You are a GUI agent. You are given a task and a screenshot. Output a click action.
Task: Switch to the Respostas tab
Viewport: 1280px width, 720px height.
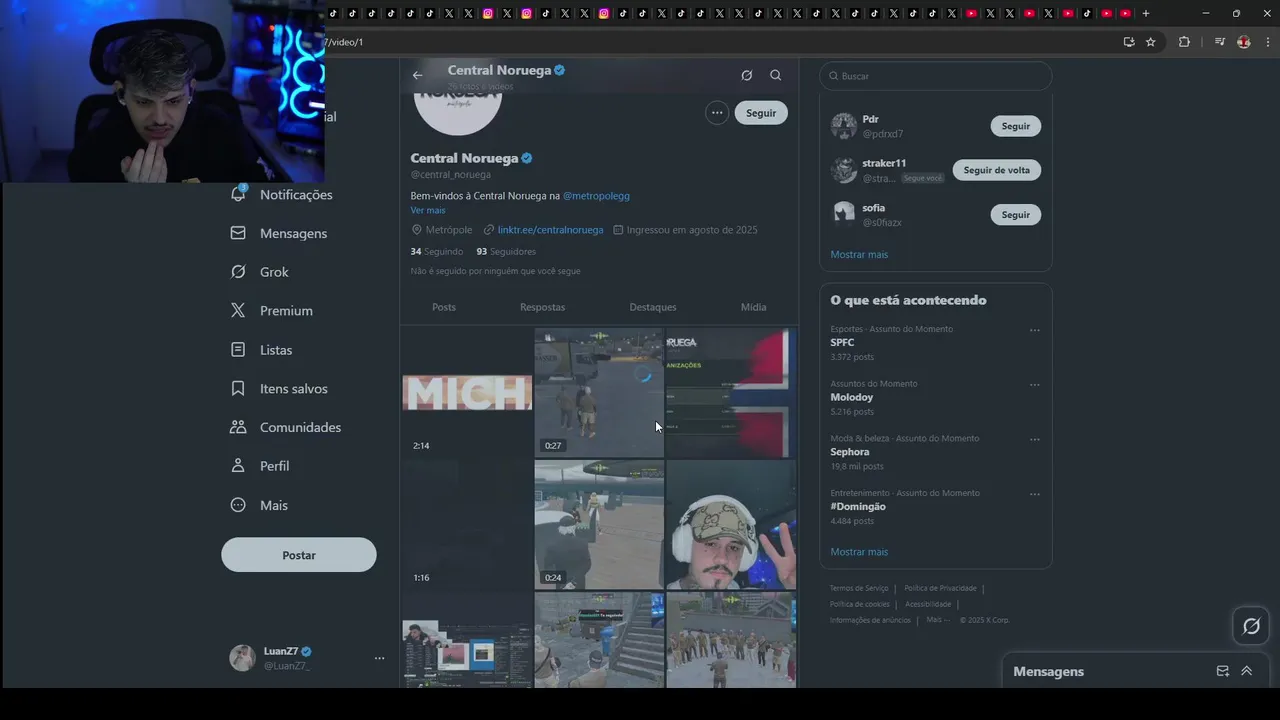coord(542,307)
